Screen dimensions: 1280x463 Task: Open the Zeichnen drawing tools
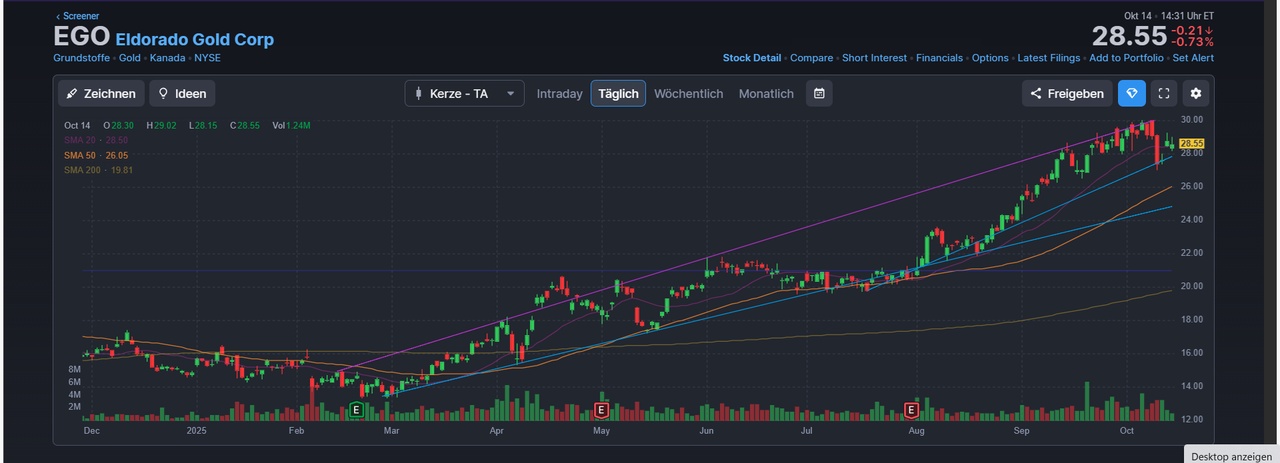pos(101,93)
